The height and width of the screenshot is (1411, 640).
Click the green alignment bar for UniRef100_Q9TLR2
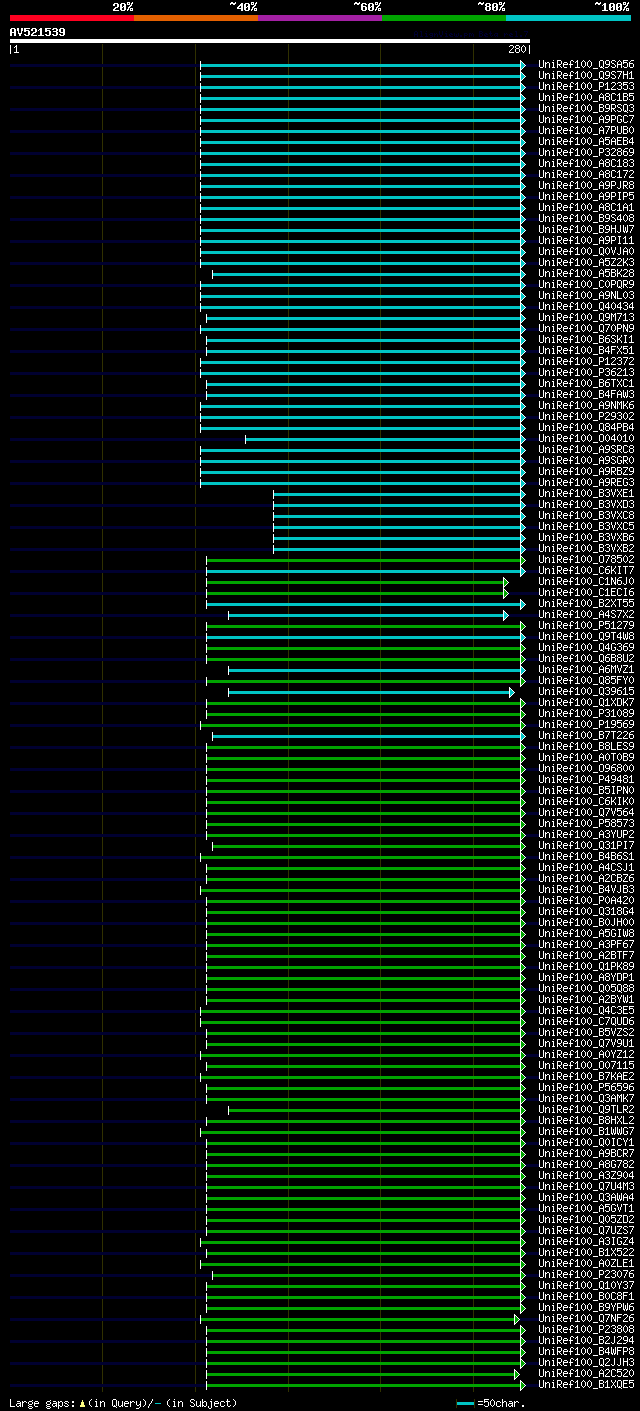point(377,1109)
